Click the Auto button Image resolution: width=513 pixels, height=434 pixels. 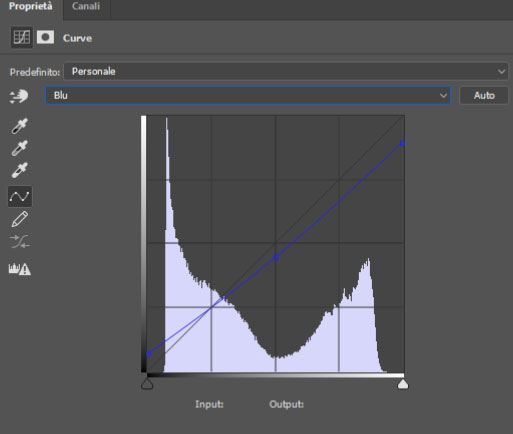point(484,96)
